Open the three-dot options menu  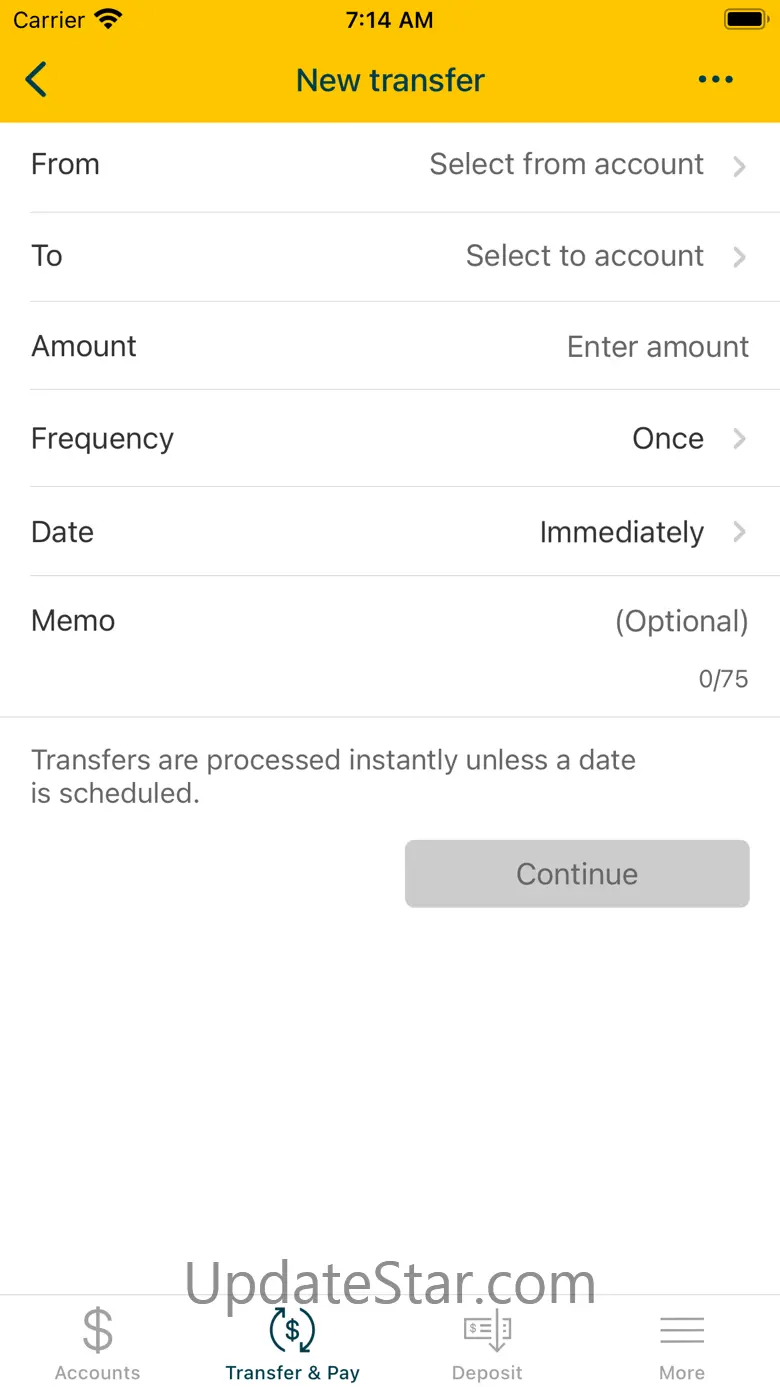[x=716, y=80]
